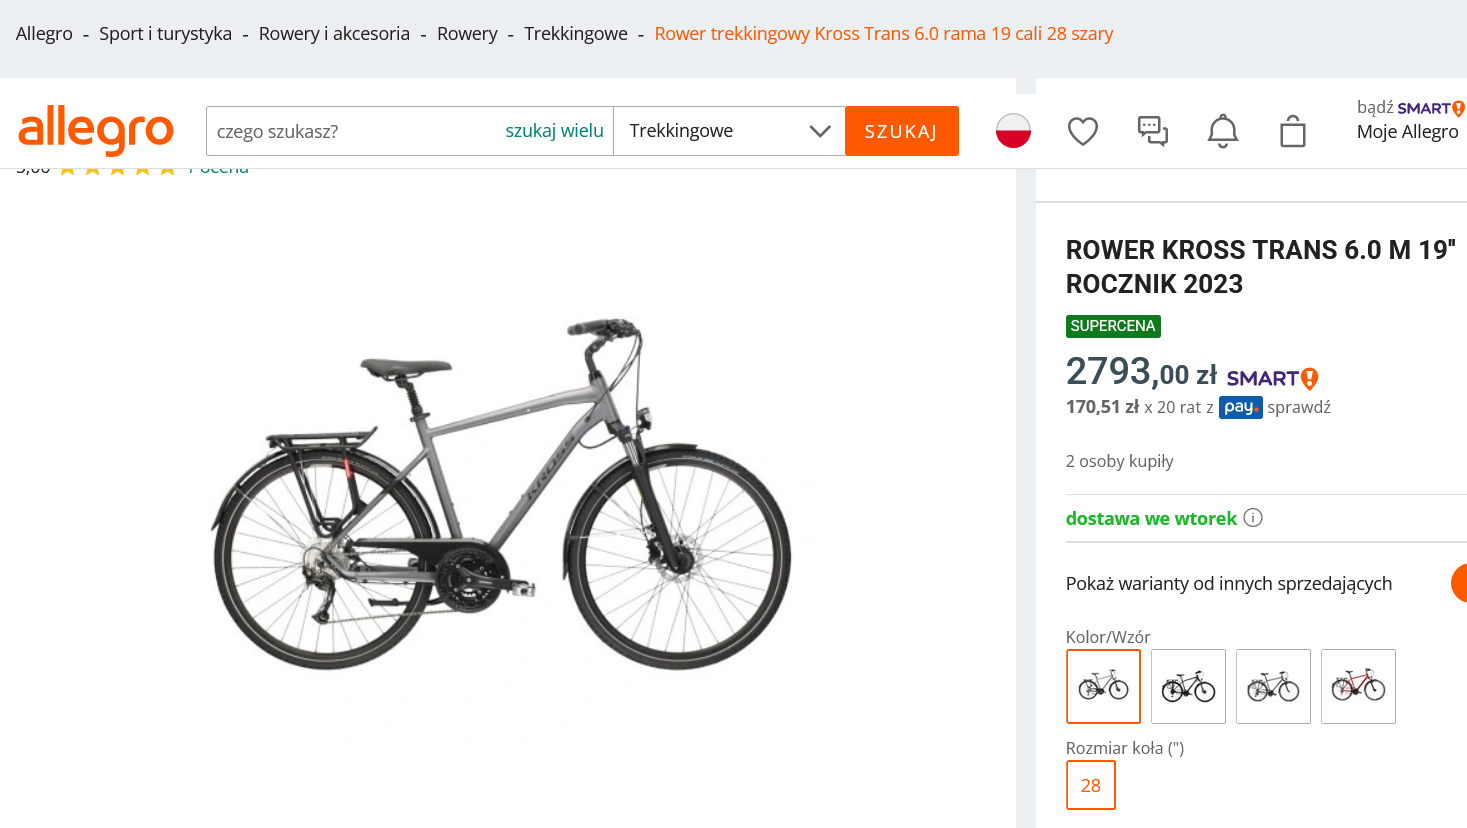Select the black bike color variant
The image size is (1467, 828).
(1188, 686)
